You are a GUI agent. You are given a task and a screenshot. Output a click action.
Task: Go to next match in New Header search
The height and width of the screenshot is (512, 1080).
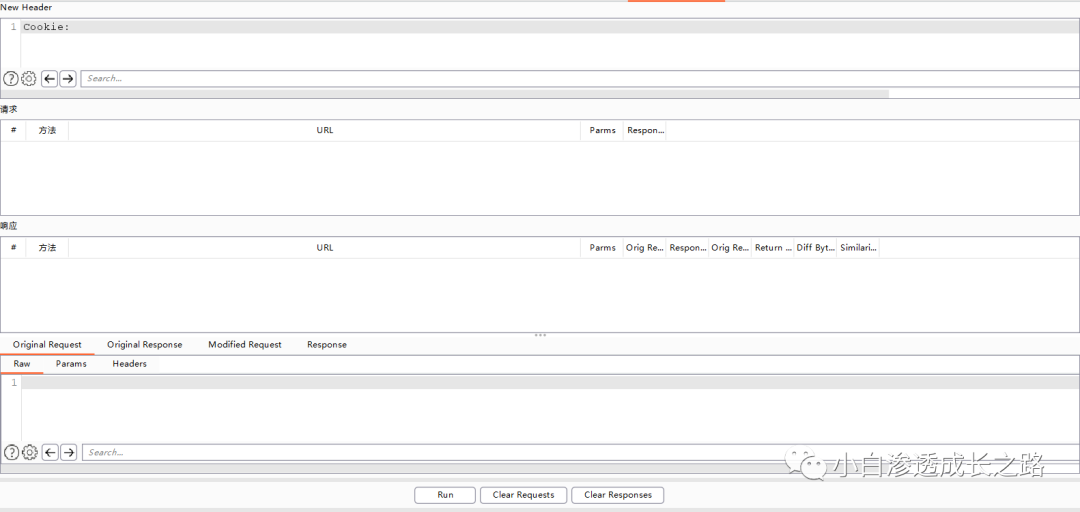(x=68, y=79)
